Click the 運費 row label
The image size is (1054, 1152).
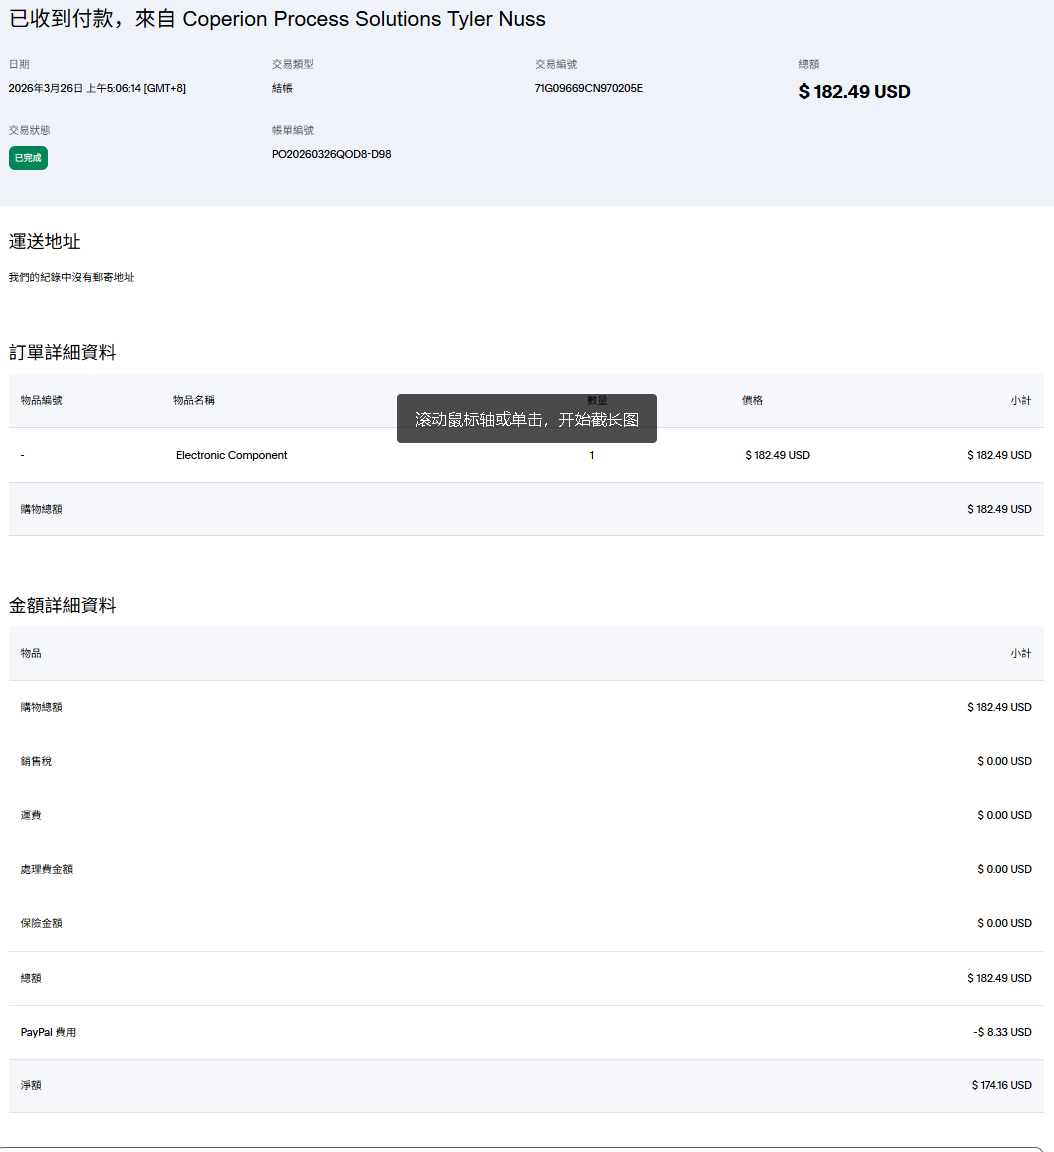[x=31, y=815]
